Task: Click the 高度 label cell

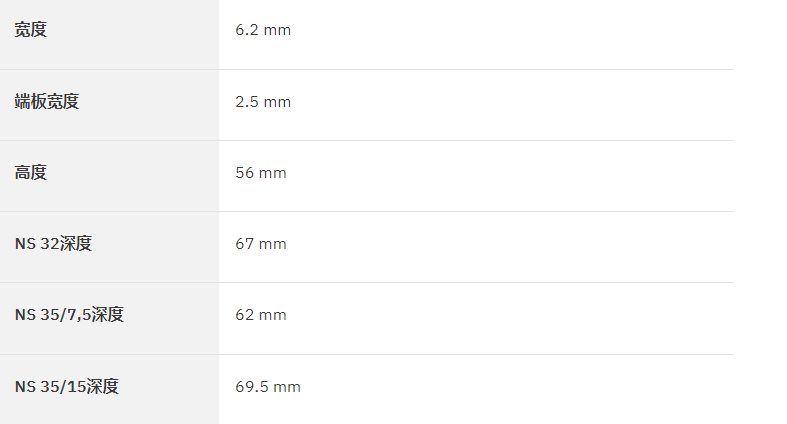Action: (109, 176)
